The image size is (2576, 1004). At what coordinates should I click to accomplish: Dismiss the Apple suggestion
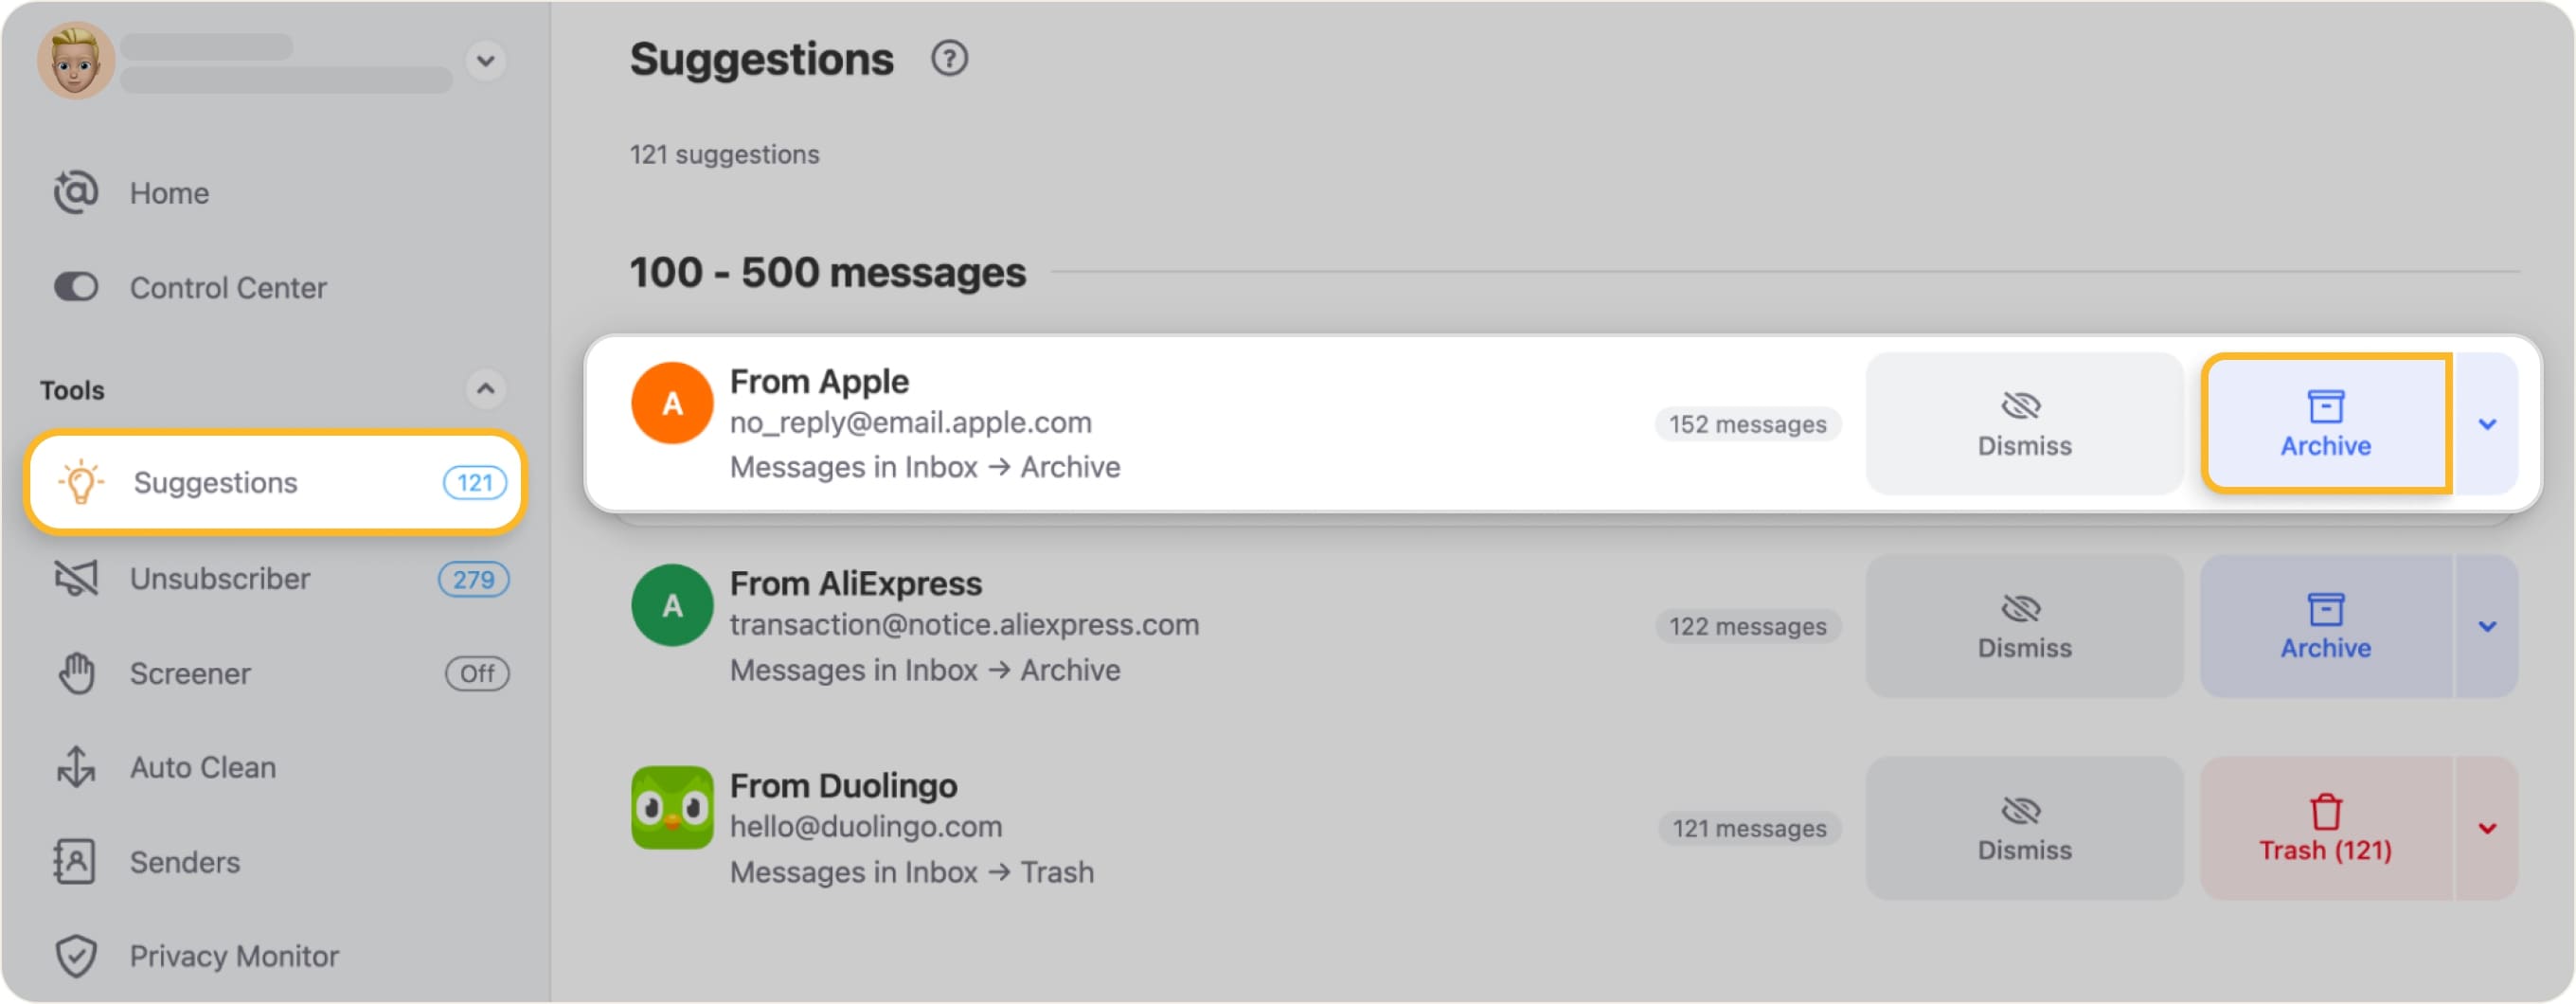pyautogui.click(x=2023, y=424)
